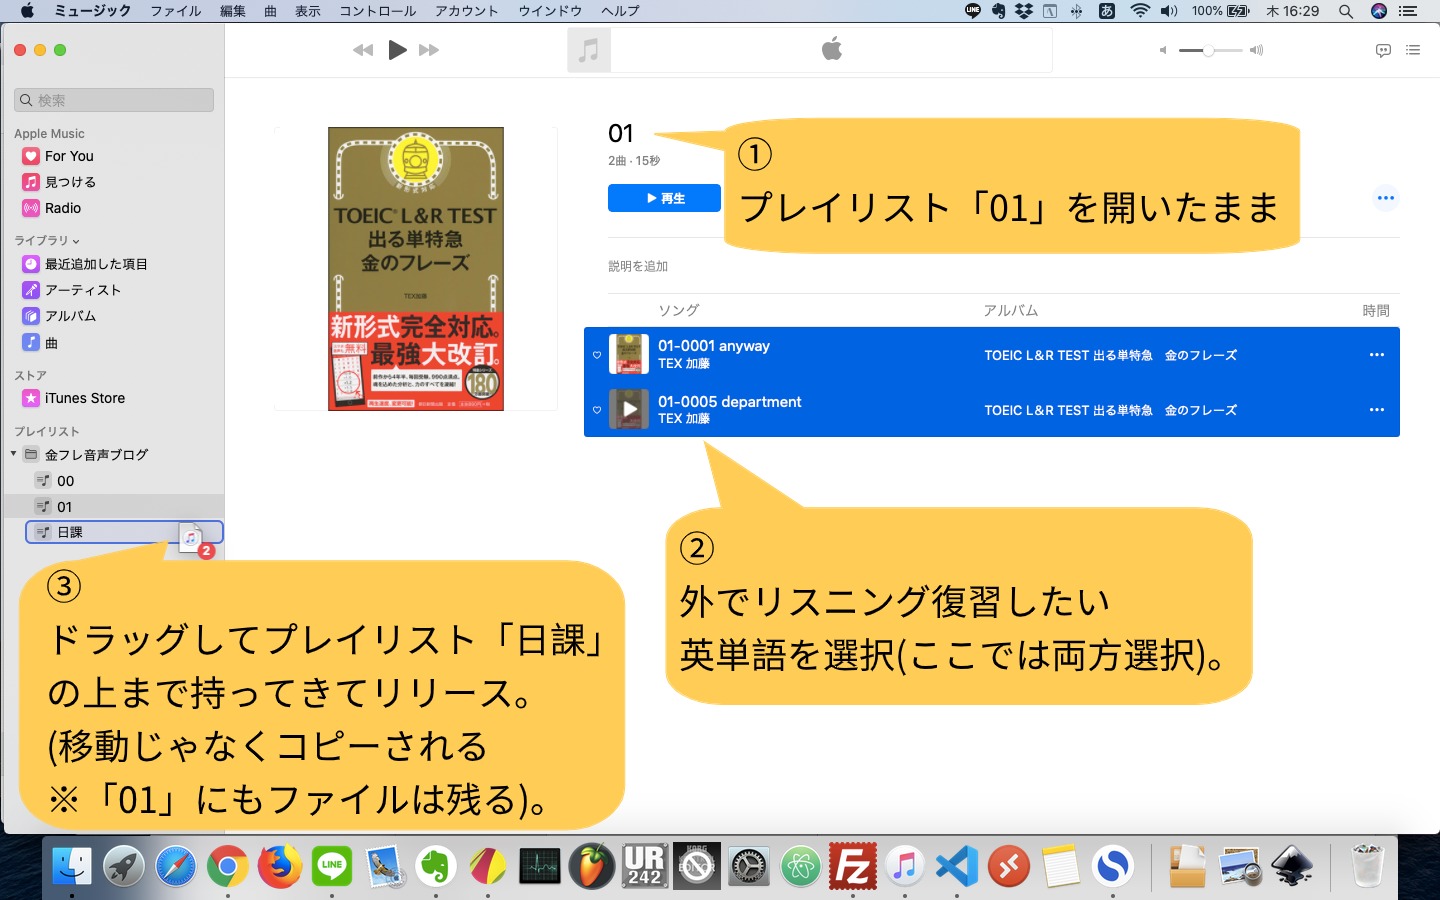Love the song 01-0001 anyway
The width and height of the screenshot is (1440, 900).
596,354
